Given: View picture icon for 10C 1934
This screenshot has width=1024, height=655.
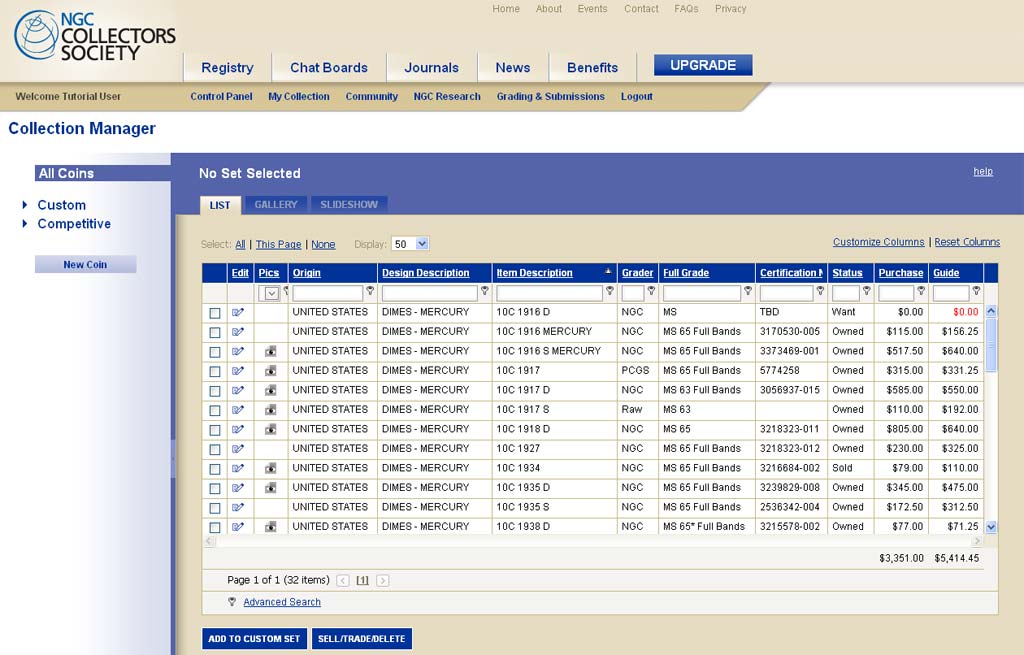Looking at the screenshot, I should tap(270, 468).
